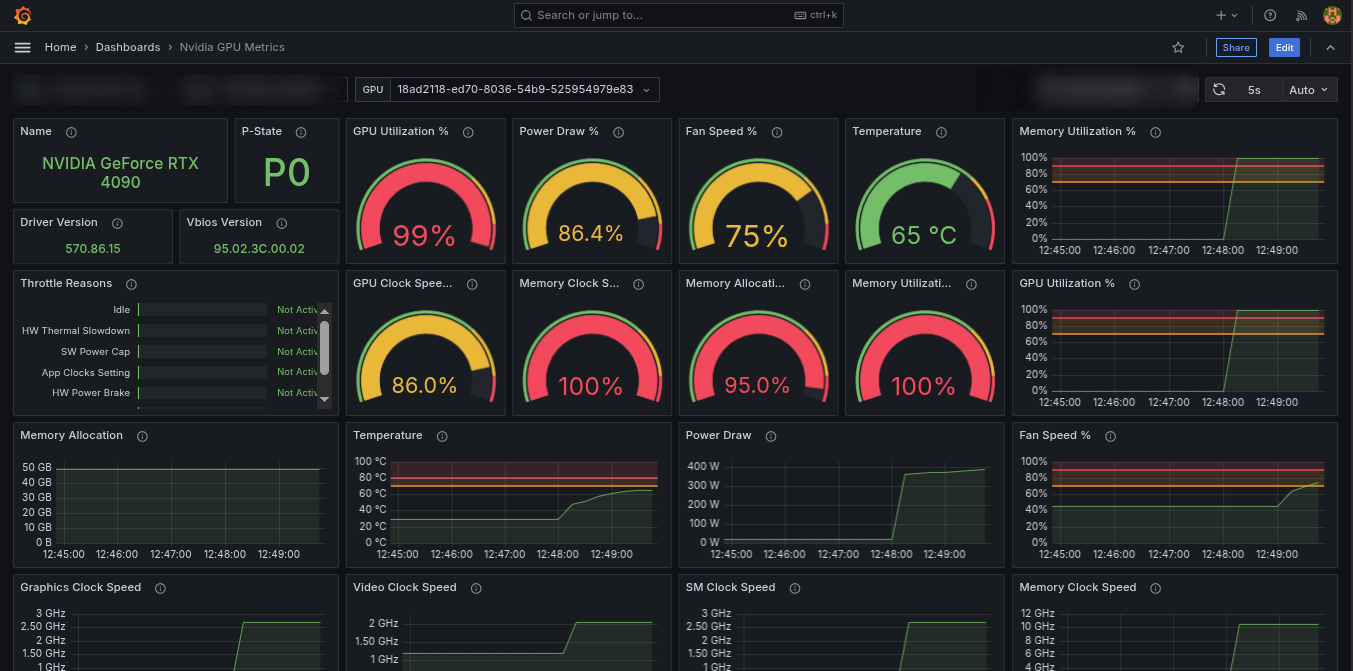
Task: Show info icon for Power Draw % gauge
Action: click(618, 132)
